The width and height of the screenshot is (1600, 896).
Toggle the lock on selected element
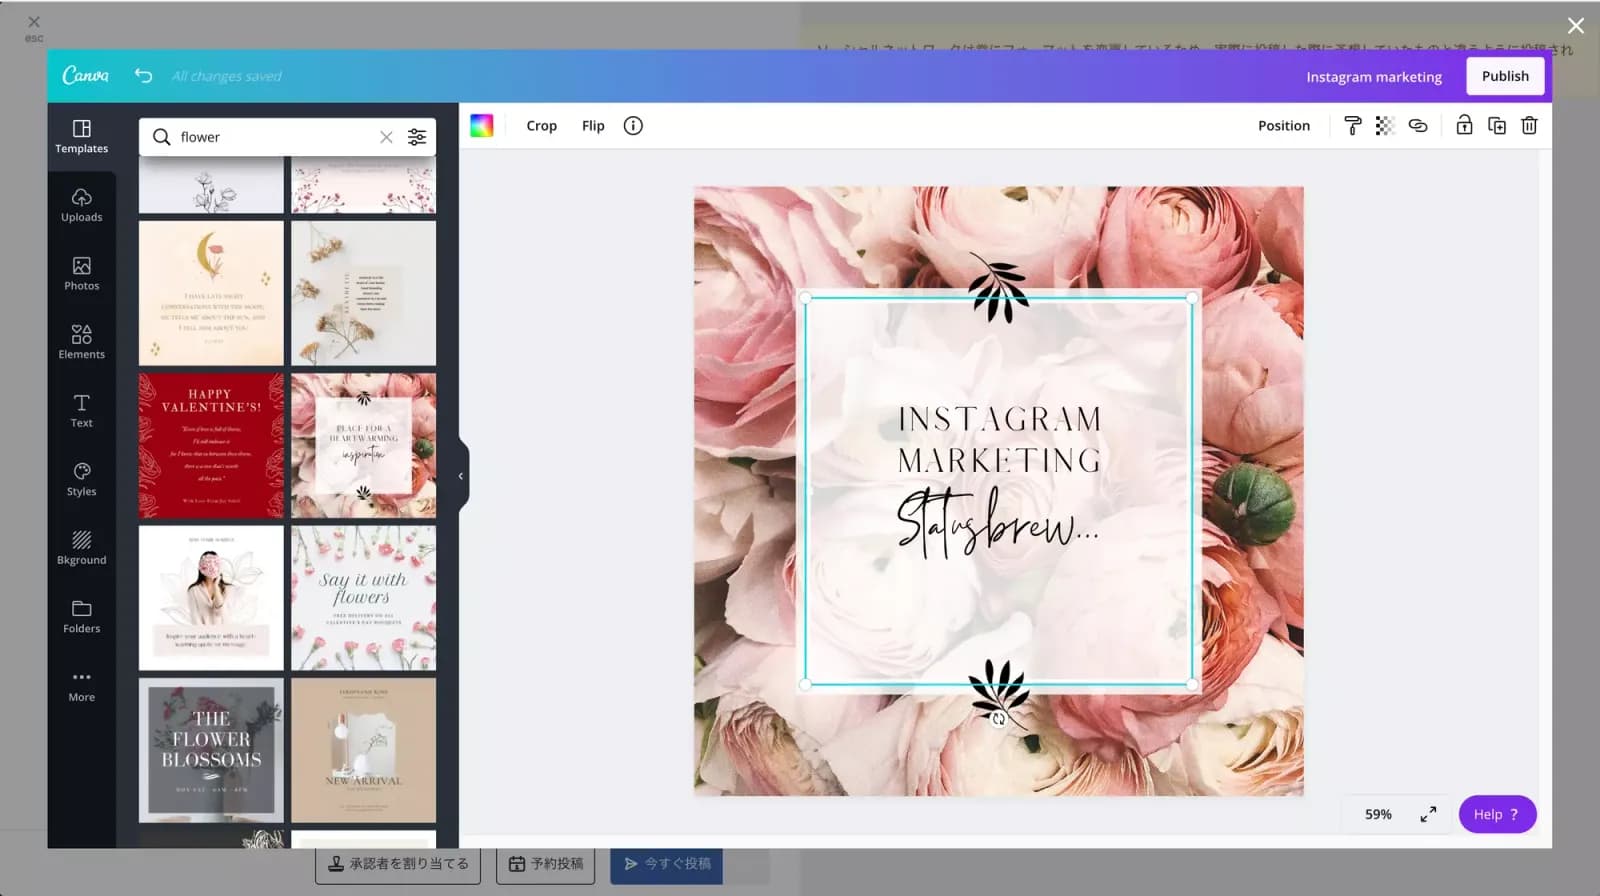coord(1464,126)
